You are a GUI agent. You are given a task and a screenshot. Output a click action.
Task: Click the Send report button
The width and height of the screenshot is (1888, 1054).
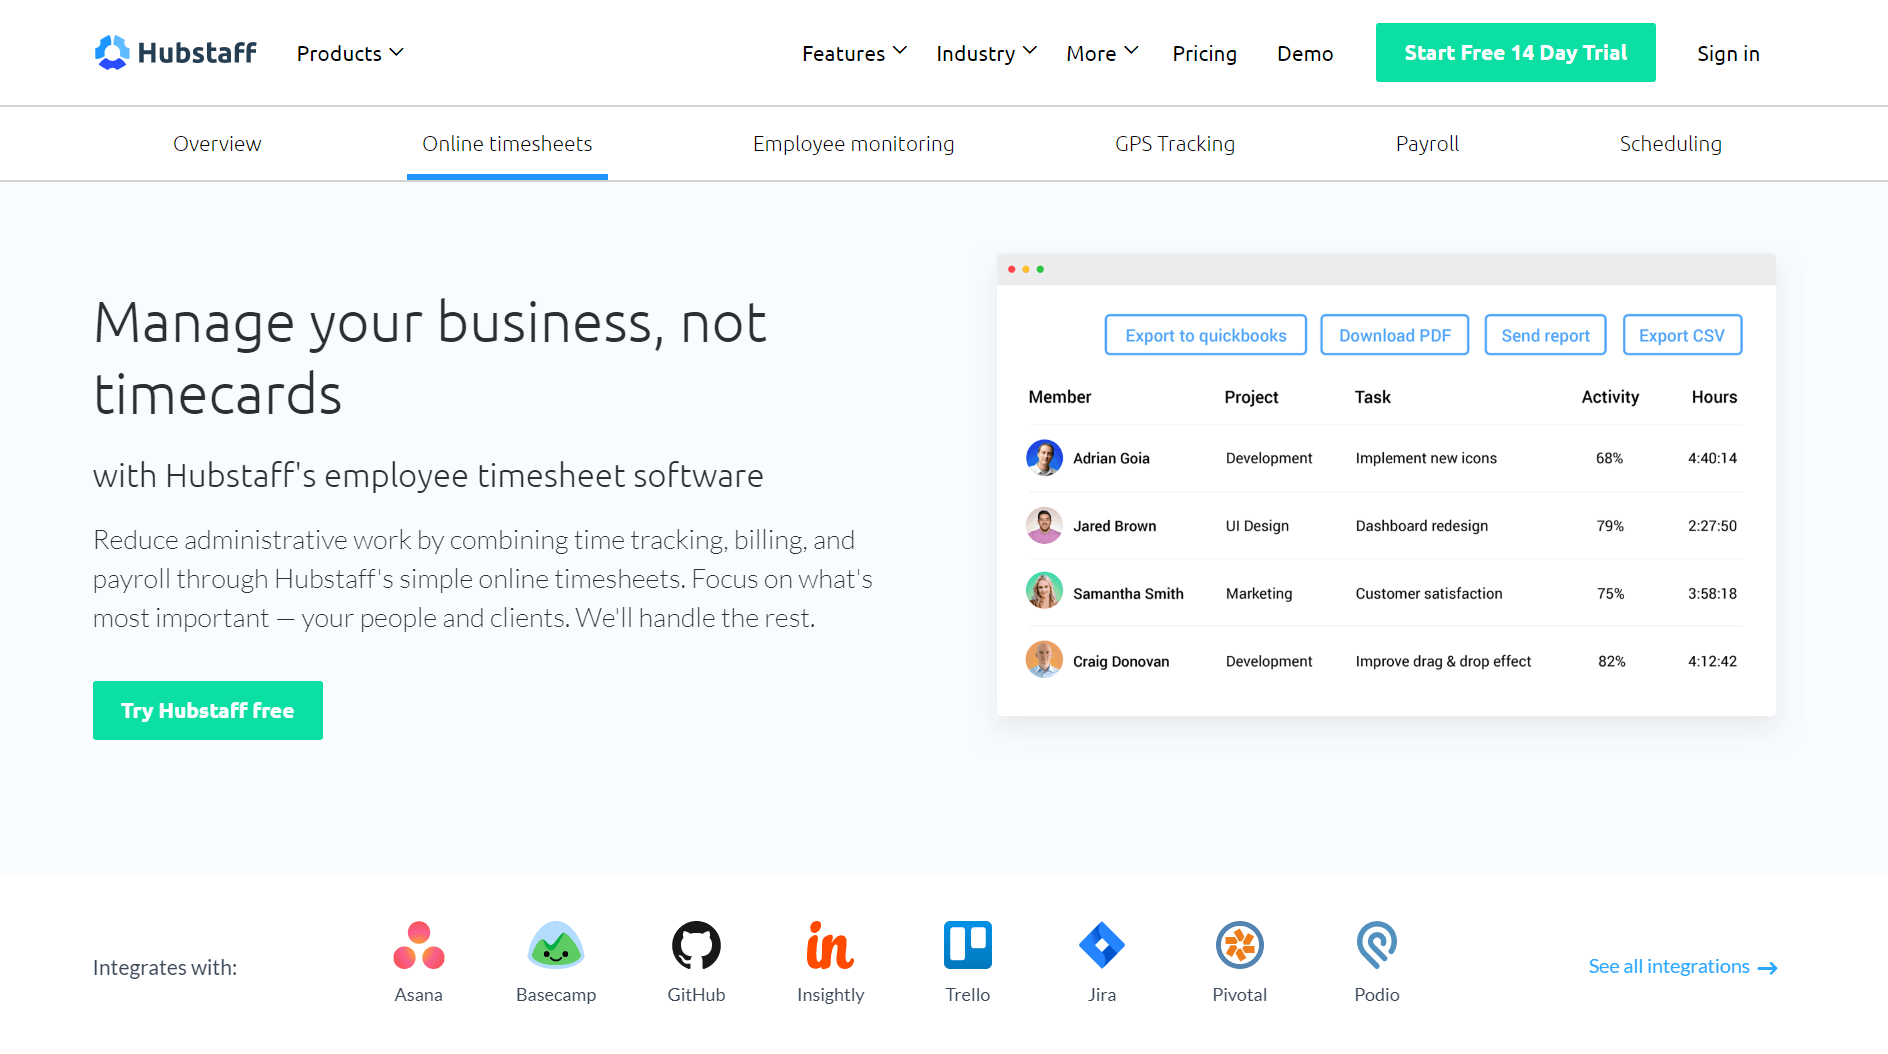click(1545, 335)
